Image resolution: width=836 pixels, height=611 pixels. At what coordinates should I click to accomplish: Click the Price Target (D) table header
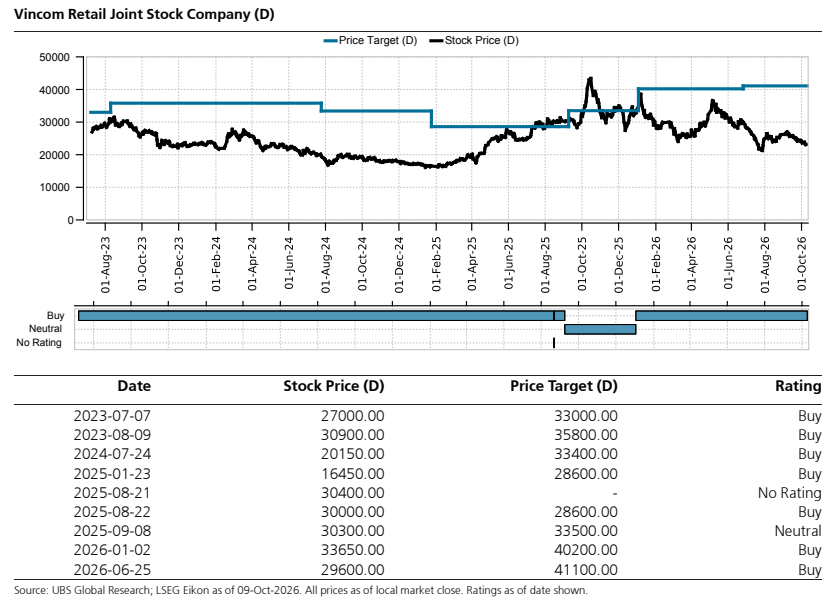pos(564,386)
